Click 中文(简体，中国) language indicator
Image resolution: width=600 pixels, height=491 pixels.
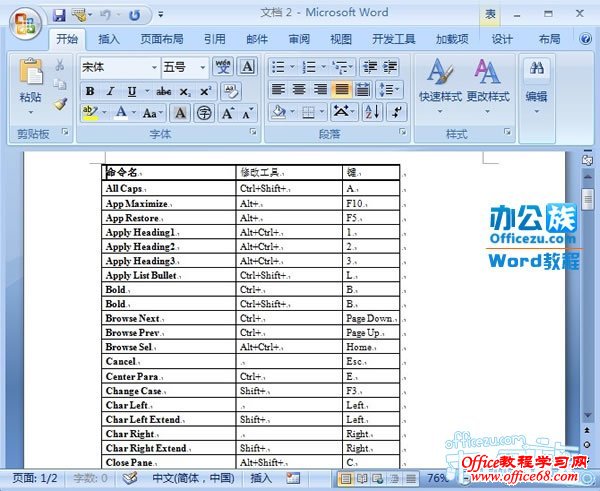pos(193,478)
